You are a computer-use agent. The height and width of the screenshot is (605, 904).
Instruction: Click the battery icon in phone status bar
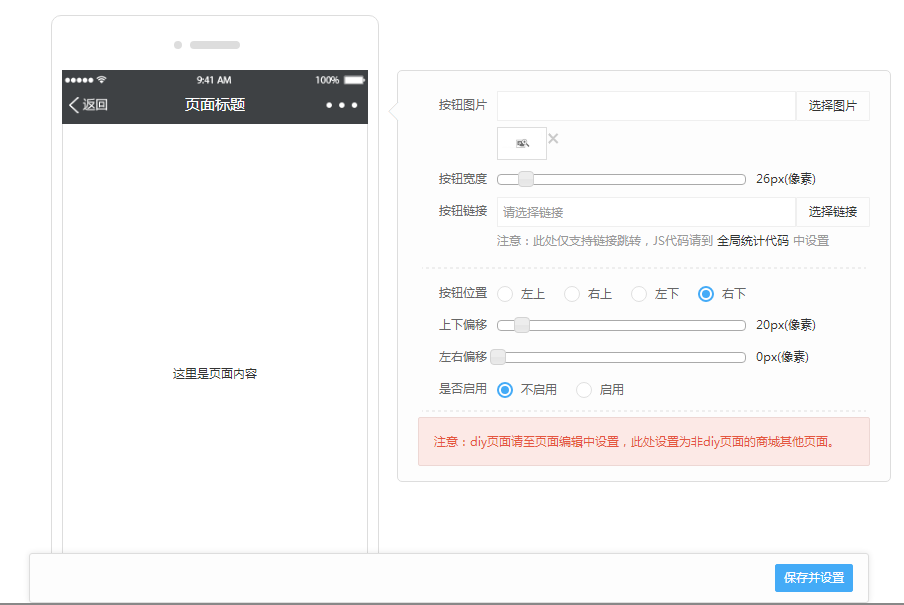click(x=355, y=80)
